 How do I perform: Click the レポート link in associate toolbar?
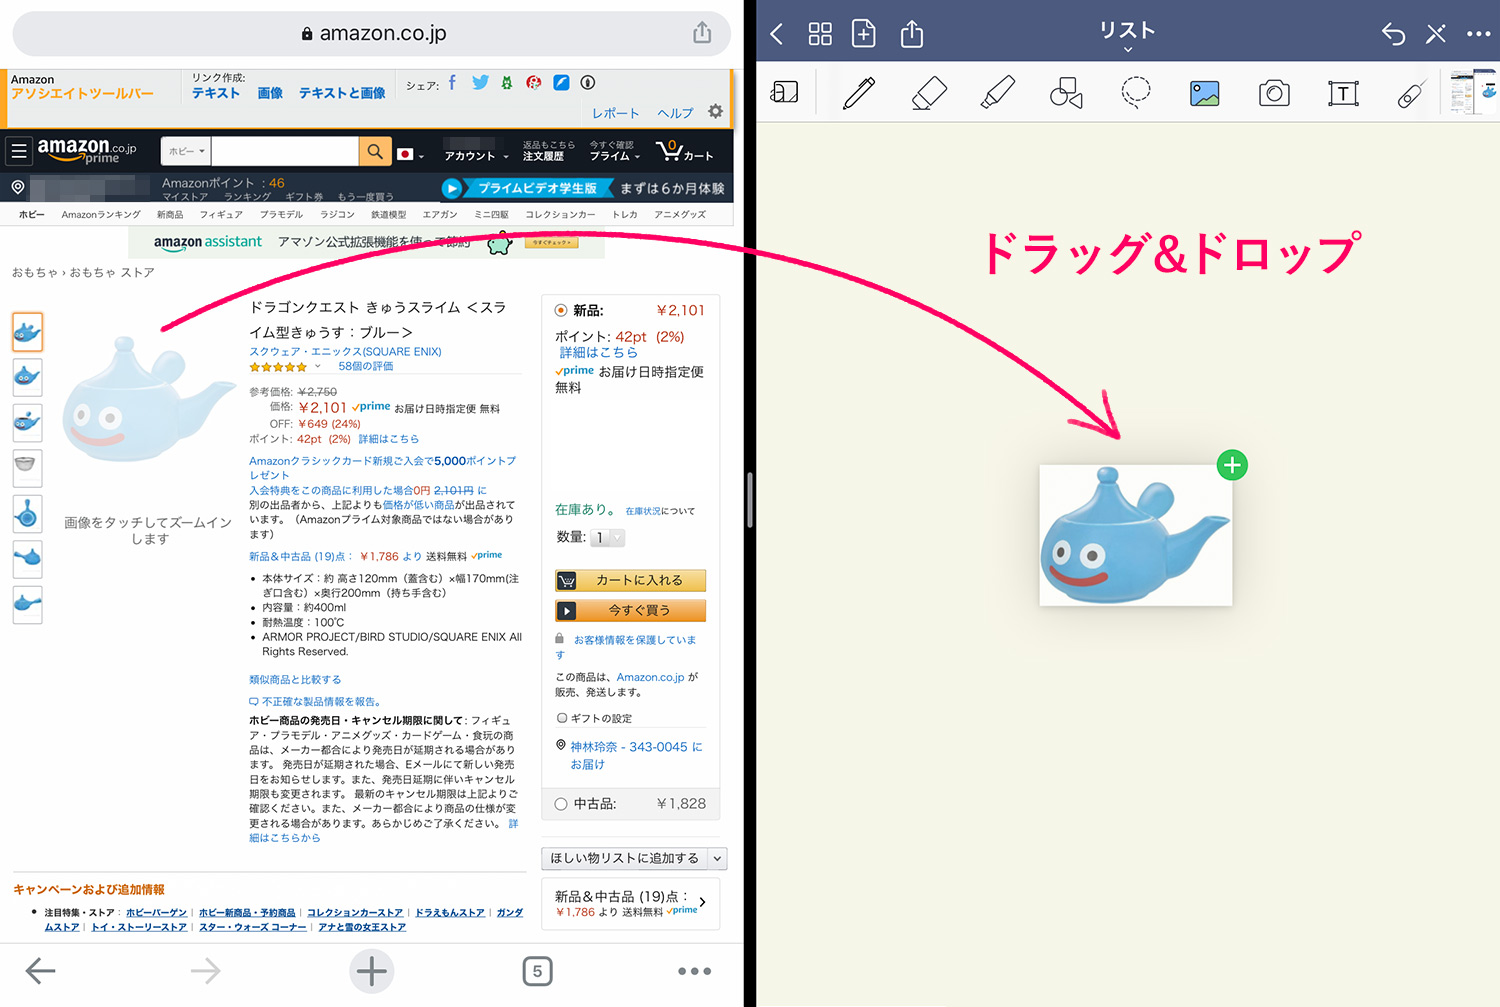[615, 113]
